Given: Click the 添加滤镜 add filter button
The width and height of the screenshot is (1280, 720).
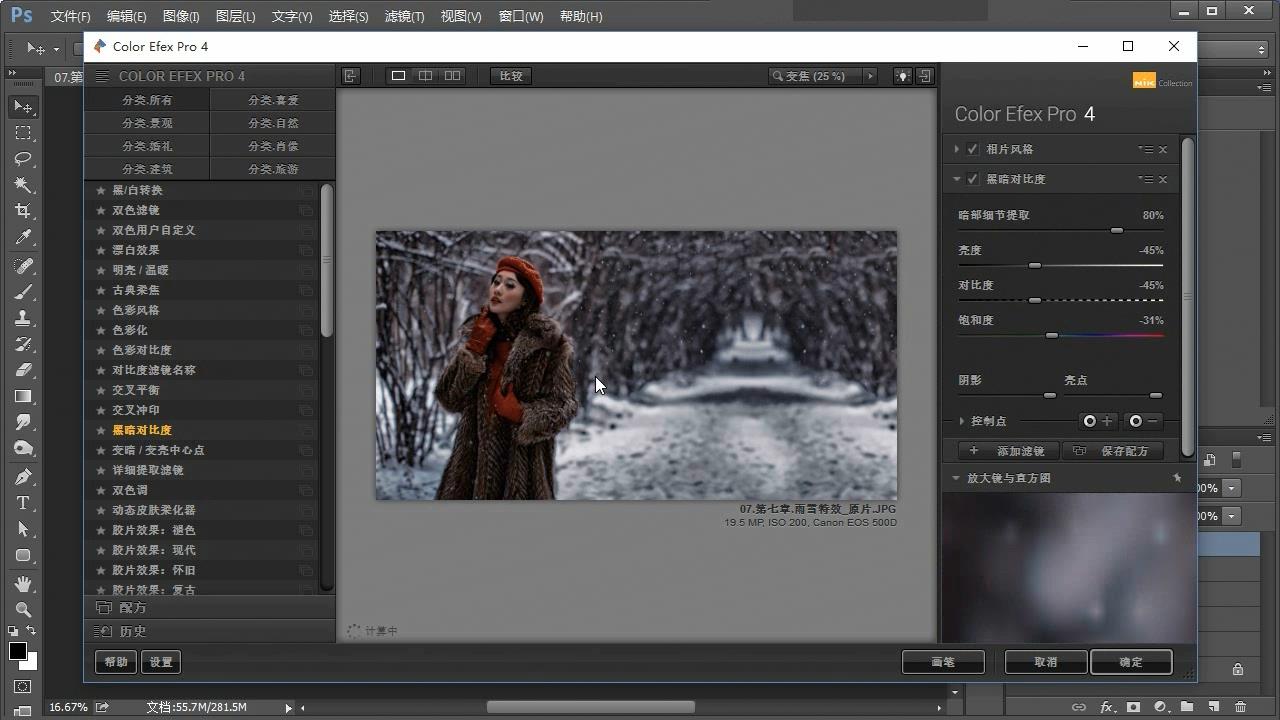Looking at the screenshot, I should (x=1010, y=451).
